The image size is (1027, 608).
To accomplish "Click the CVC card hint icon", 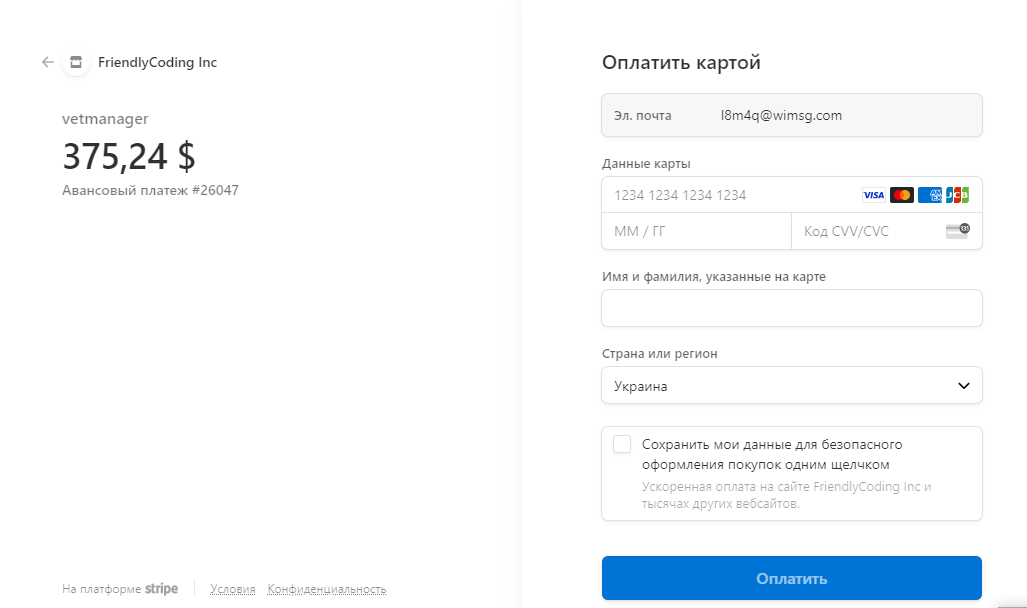I will coord(958,231).
